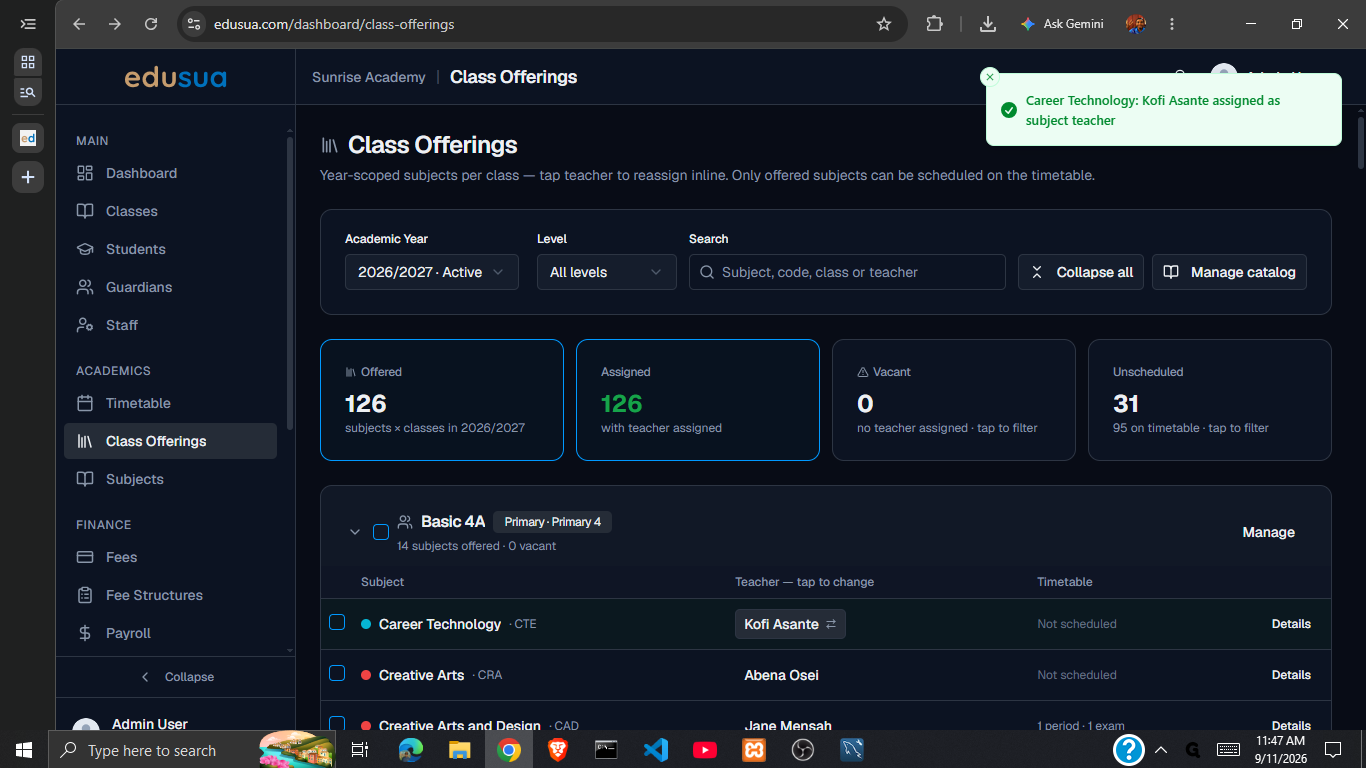The width and height of the screenshot is (1366, 768).
Task: Select the Basic 4A class checkbox
Action: pos(381,532)
